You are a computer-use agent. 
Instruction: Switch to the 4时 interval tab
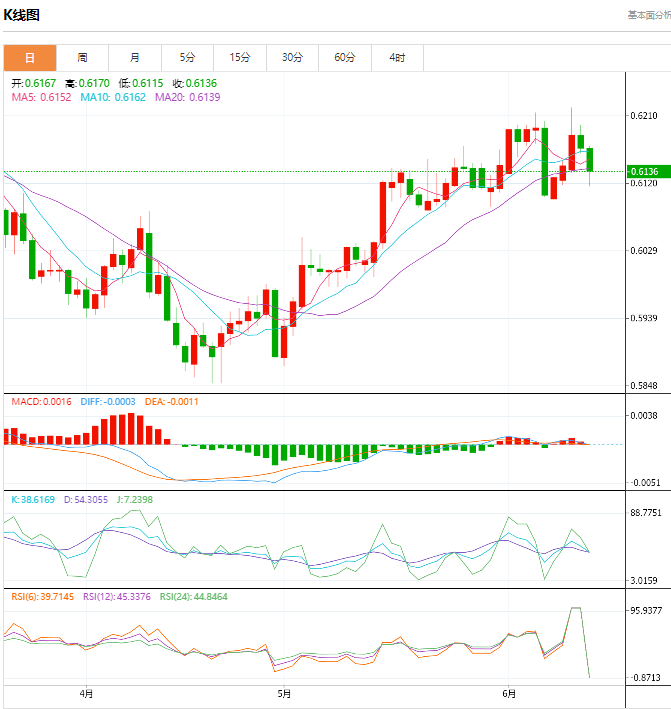point(397,58)
